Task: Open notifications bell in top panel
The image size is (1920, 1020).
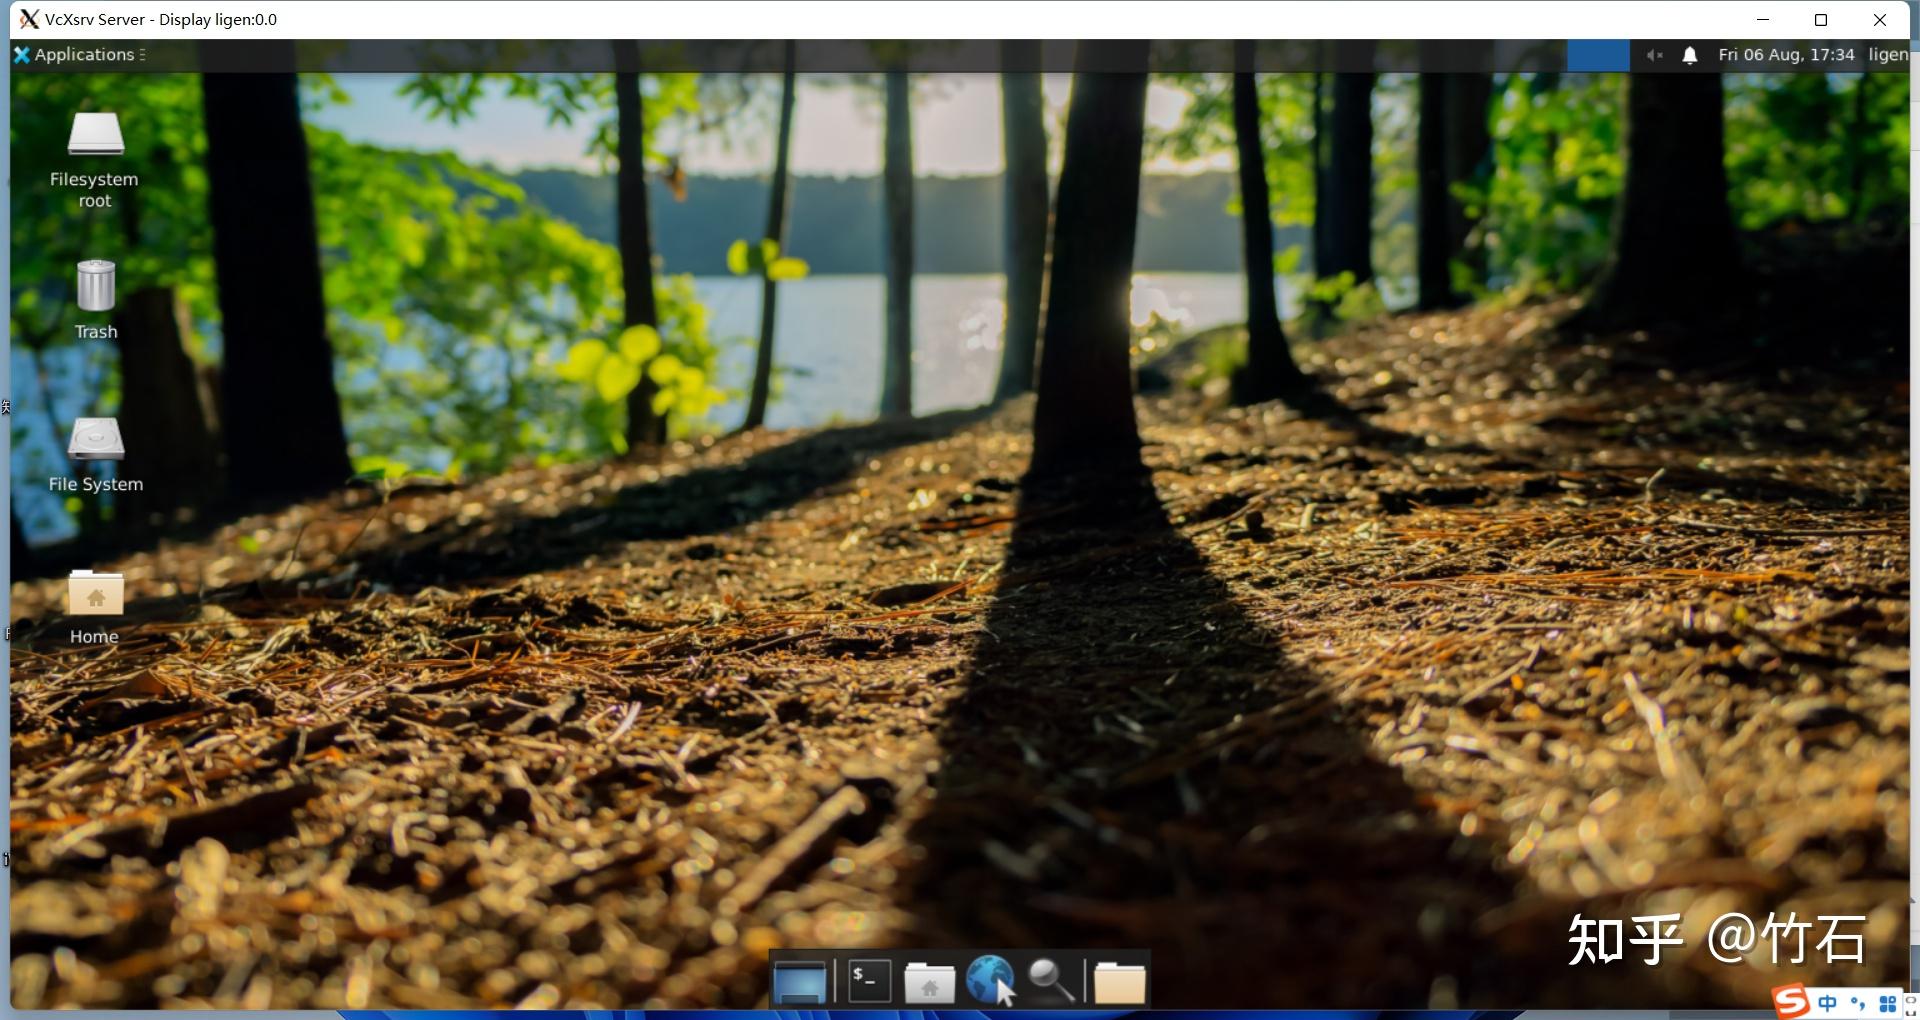Action: (x=1689, y=55)
